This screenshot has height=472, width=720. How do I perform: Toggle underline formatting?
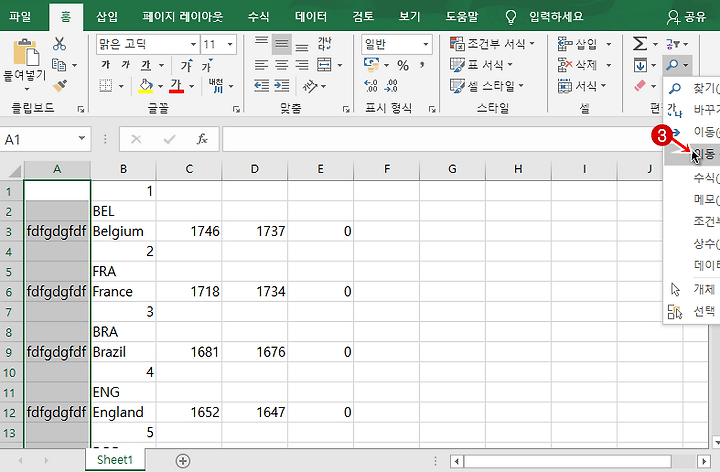146,65
